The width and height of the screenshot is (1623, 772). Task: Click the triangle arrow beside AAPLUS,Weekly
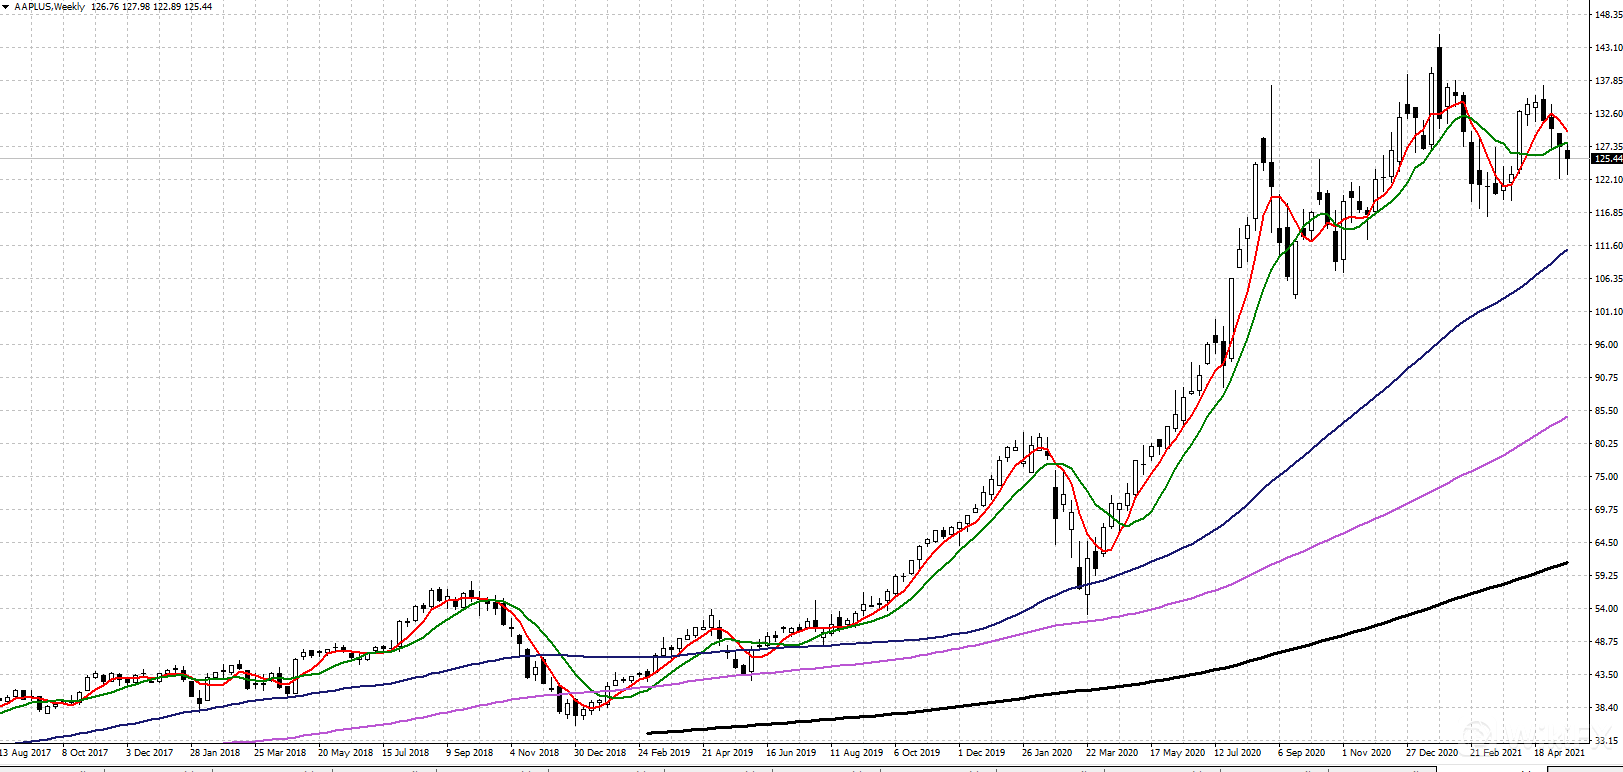(x=6, y=7)
